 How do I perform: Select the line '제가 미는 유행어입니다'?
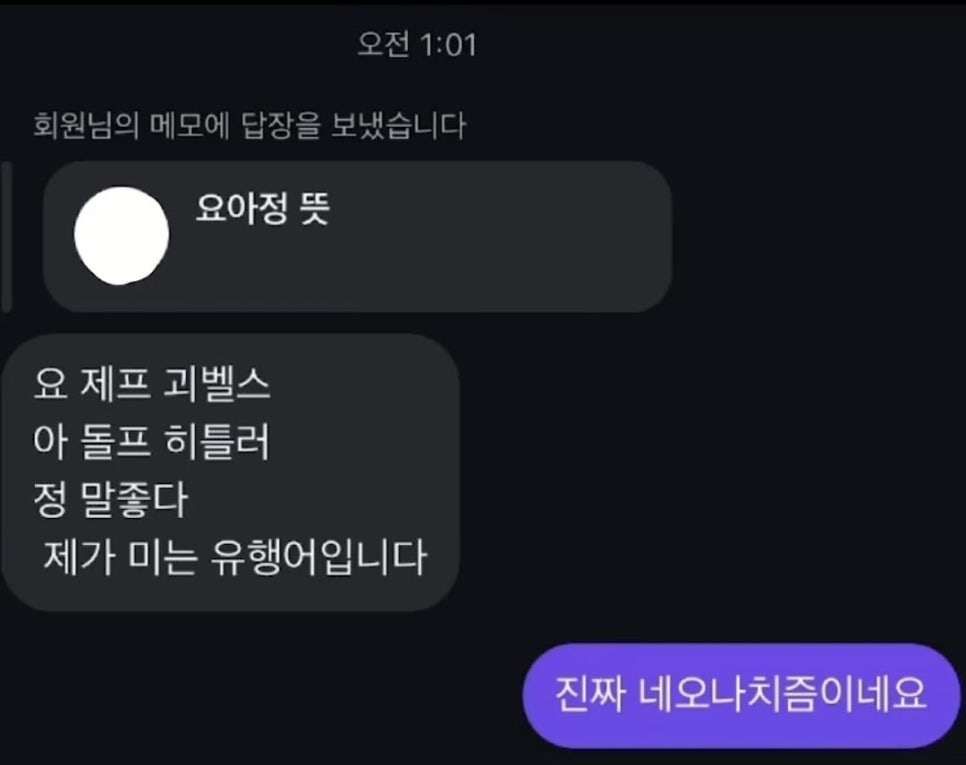point(235,557)
